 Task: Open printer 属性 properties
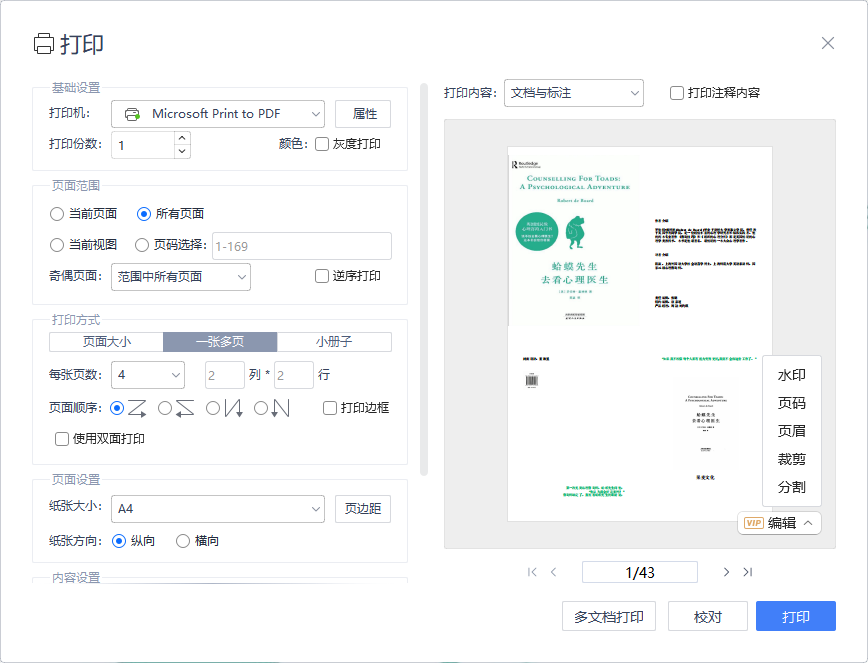pos(363,114)
